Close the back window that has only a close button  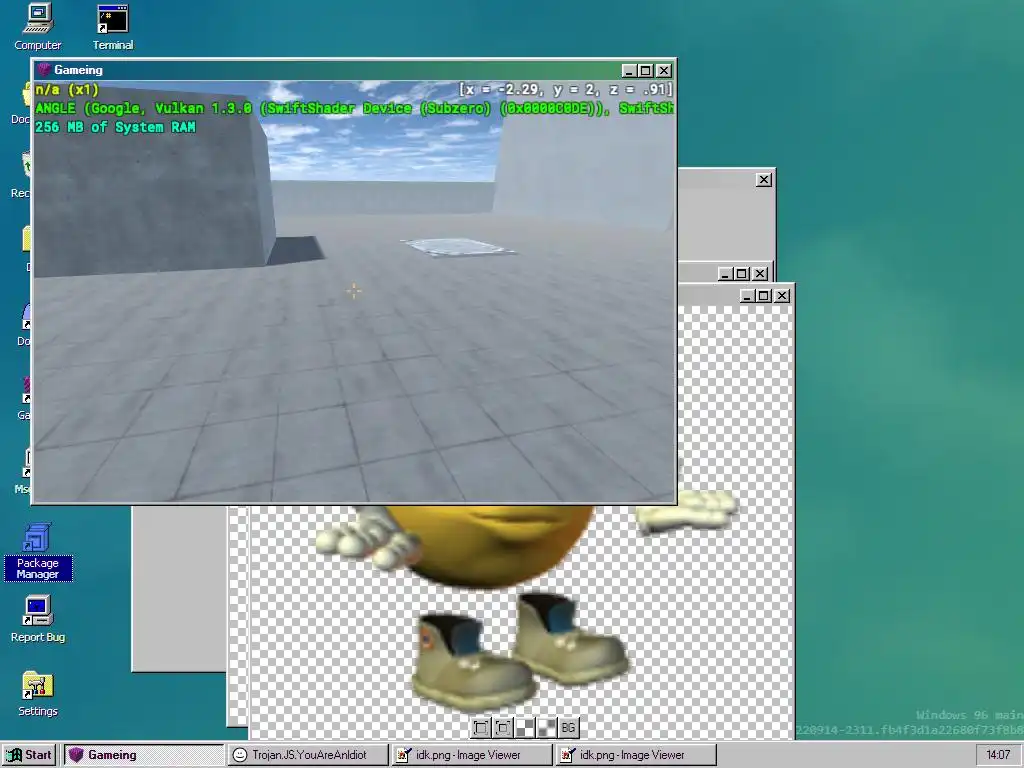763,180
